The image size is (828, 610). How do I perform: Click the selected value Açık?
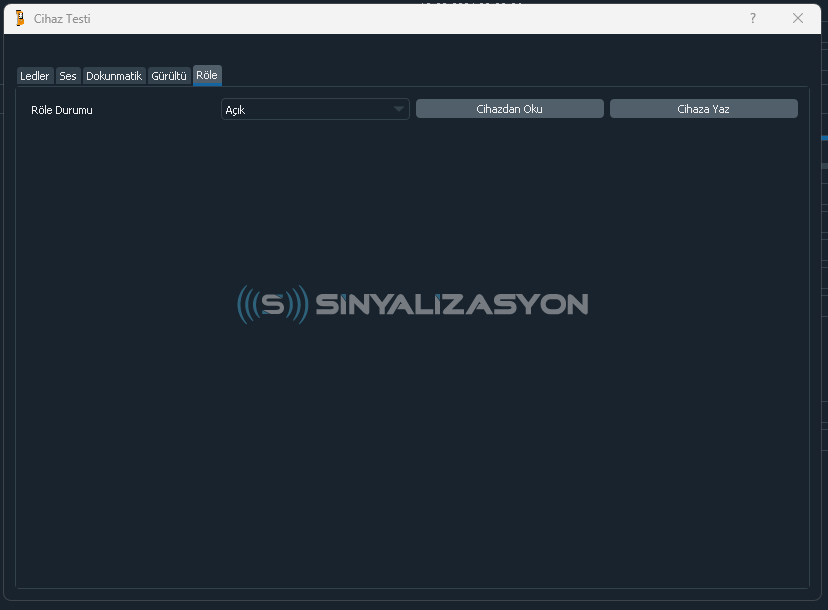[236, 110]
